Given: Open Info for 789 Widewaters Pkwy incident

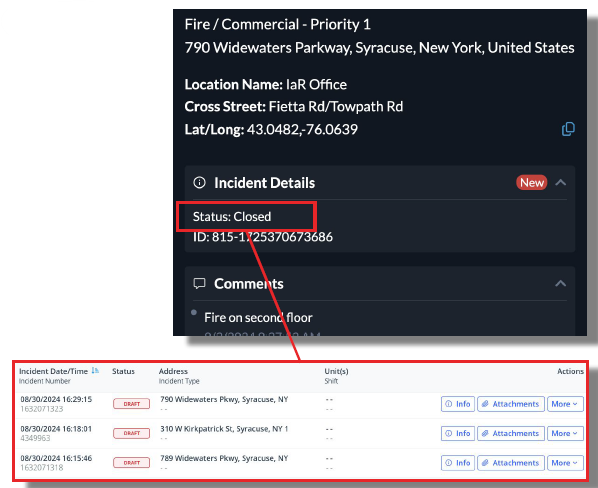Looking at the screenshot, I should (x=458, y=462).
